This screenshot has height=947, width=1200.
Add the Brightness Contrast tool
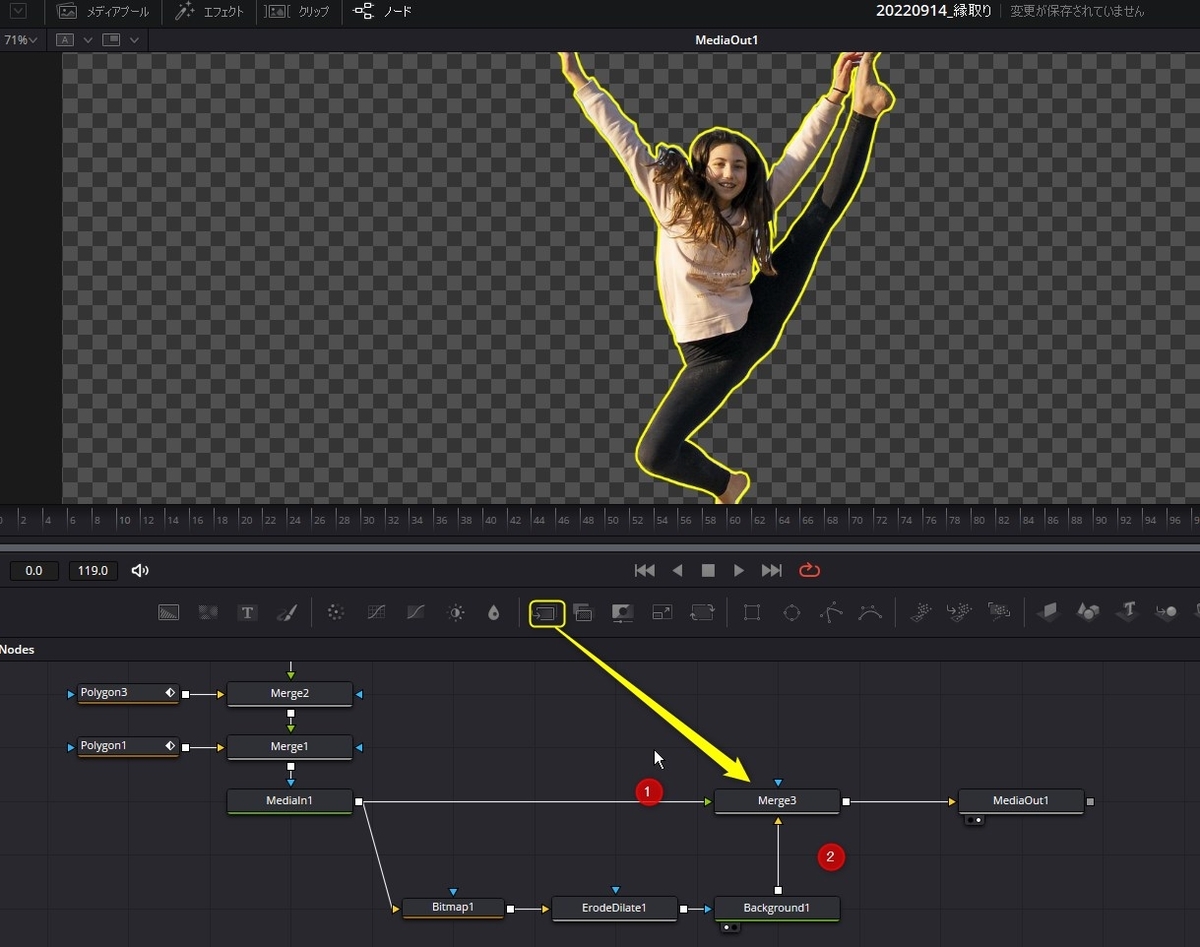point(456,612)
